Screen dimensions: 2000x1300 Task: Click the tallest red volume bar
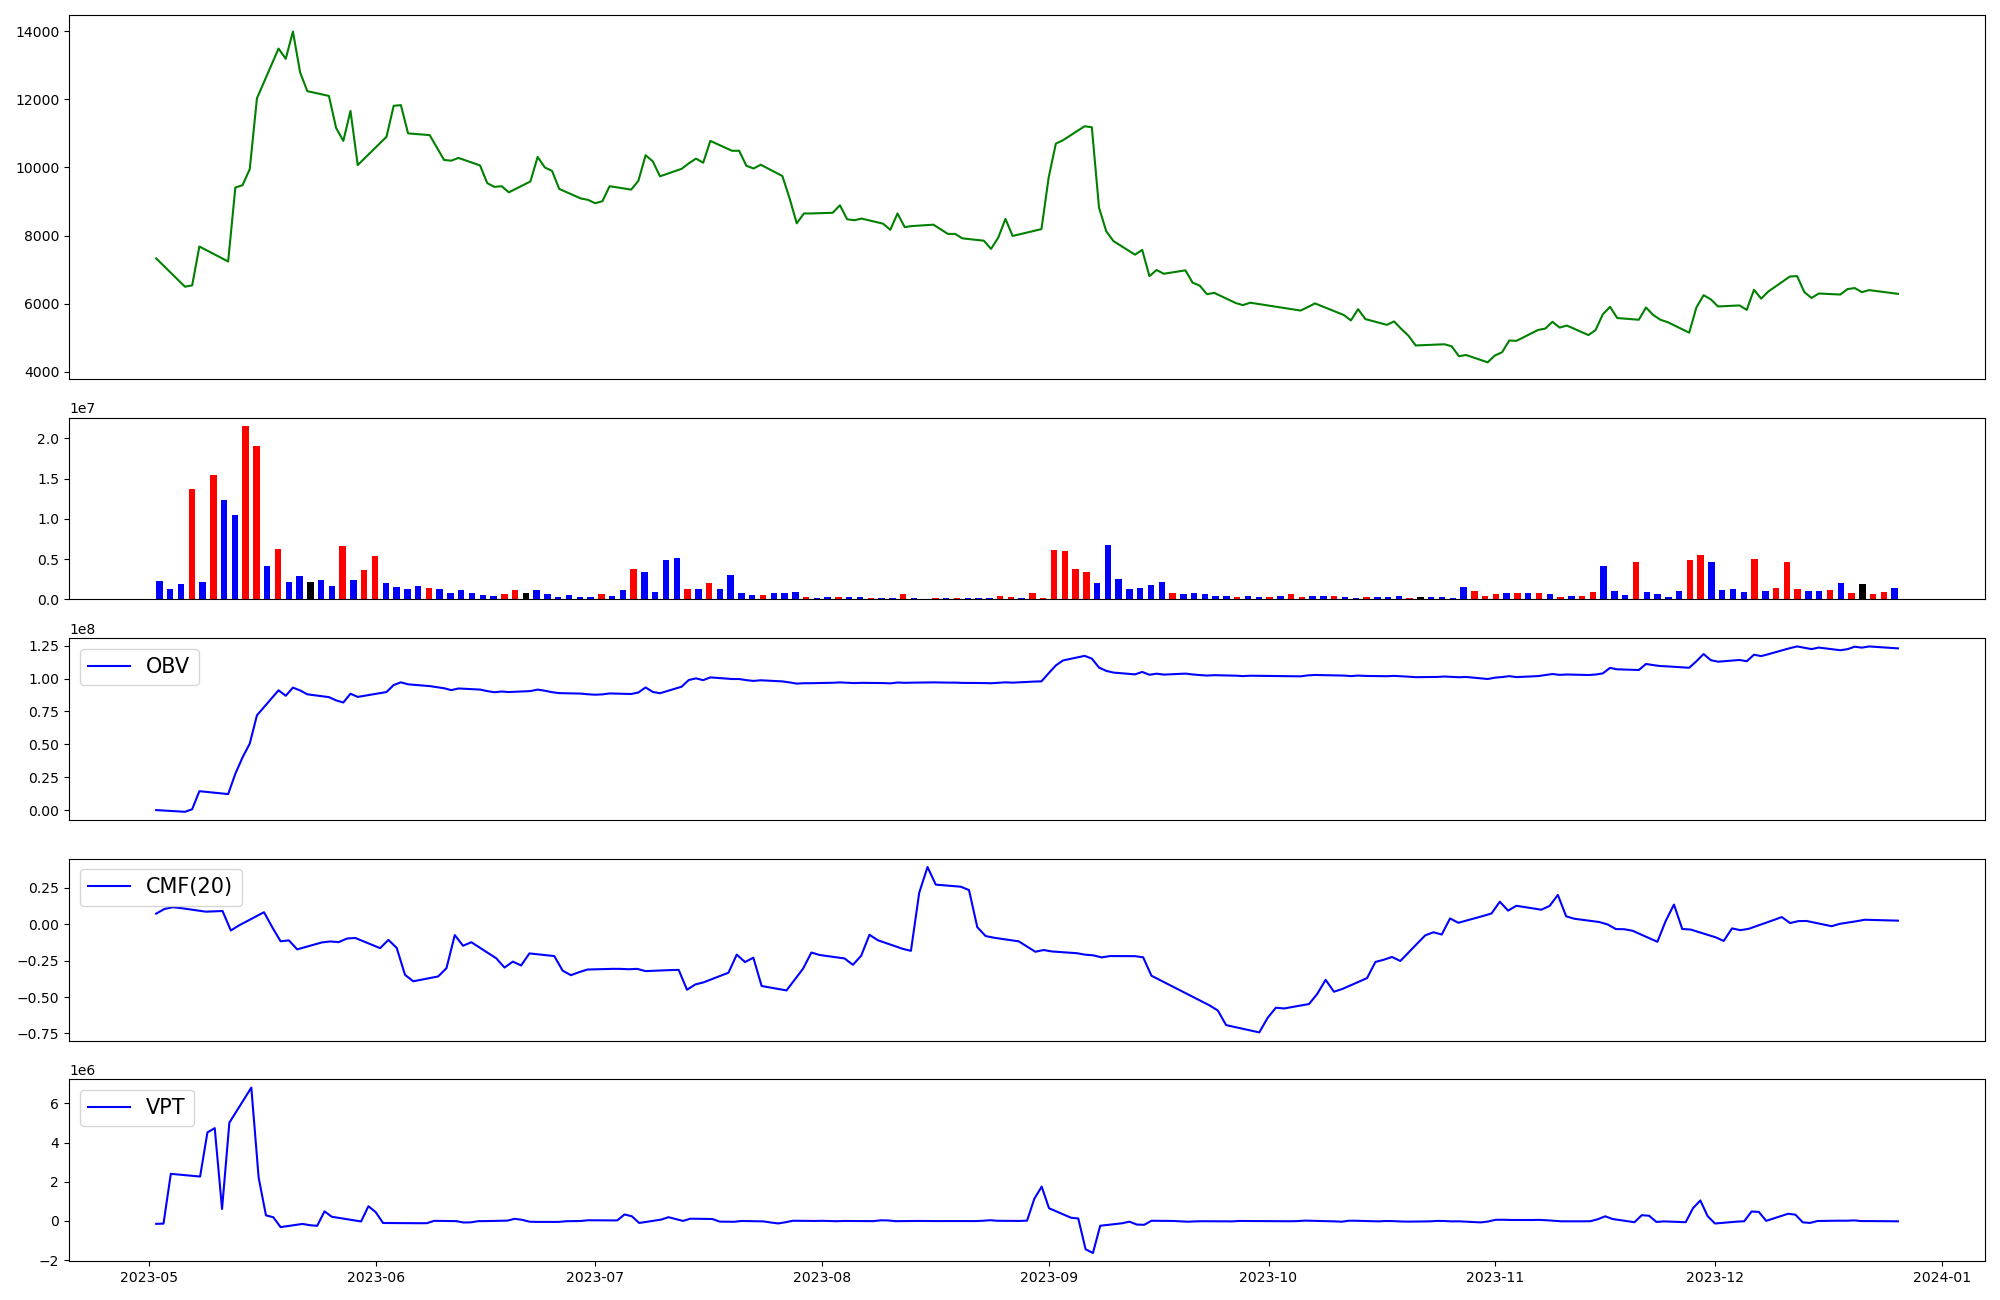tap(245, 512)
